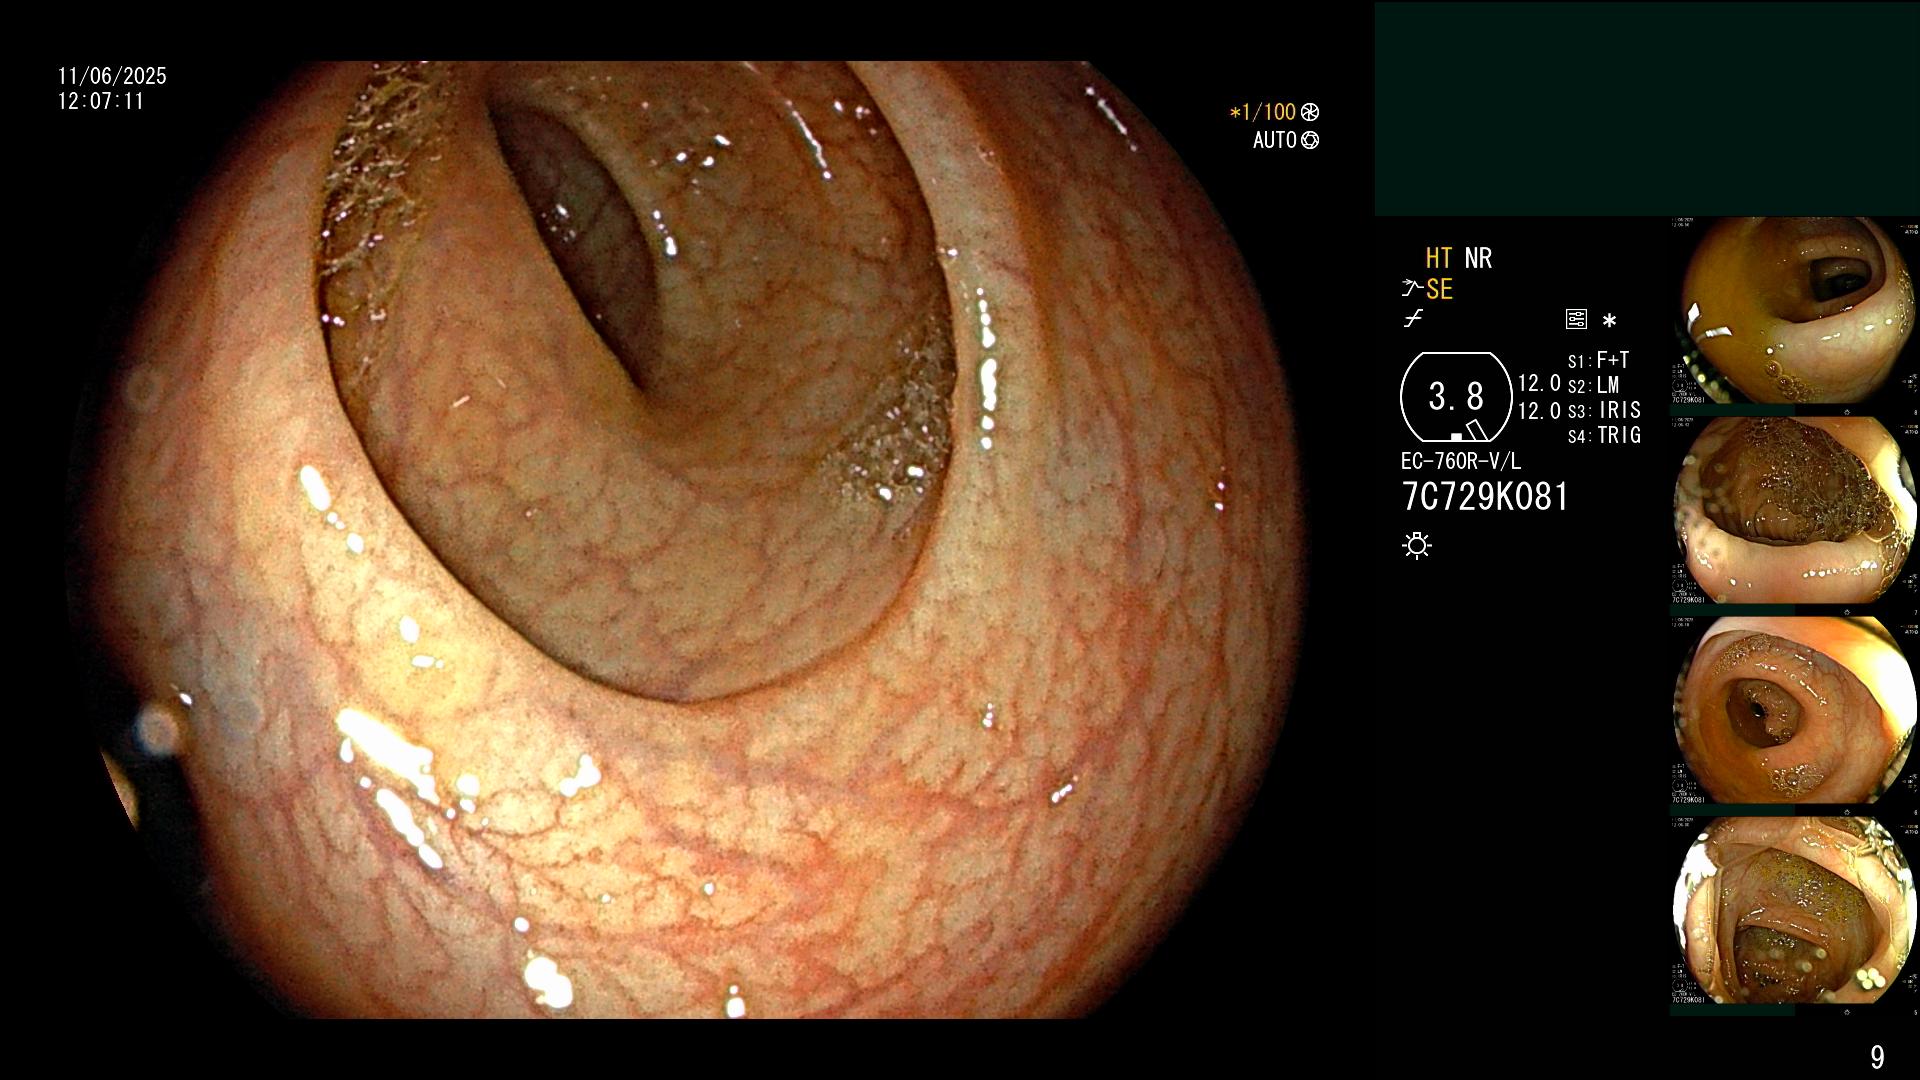
Task: Select the S2: LM switch assignment
Action: click(x=1594, y=385)
